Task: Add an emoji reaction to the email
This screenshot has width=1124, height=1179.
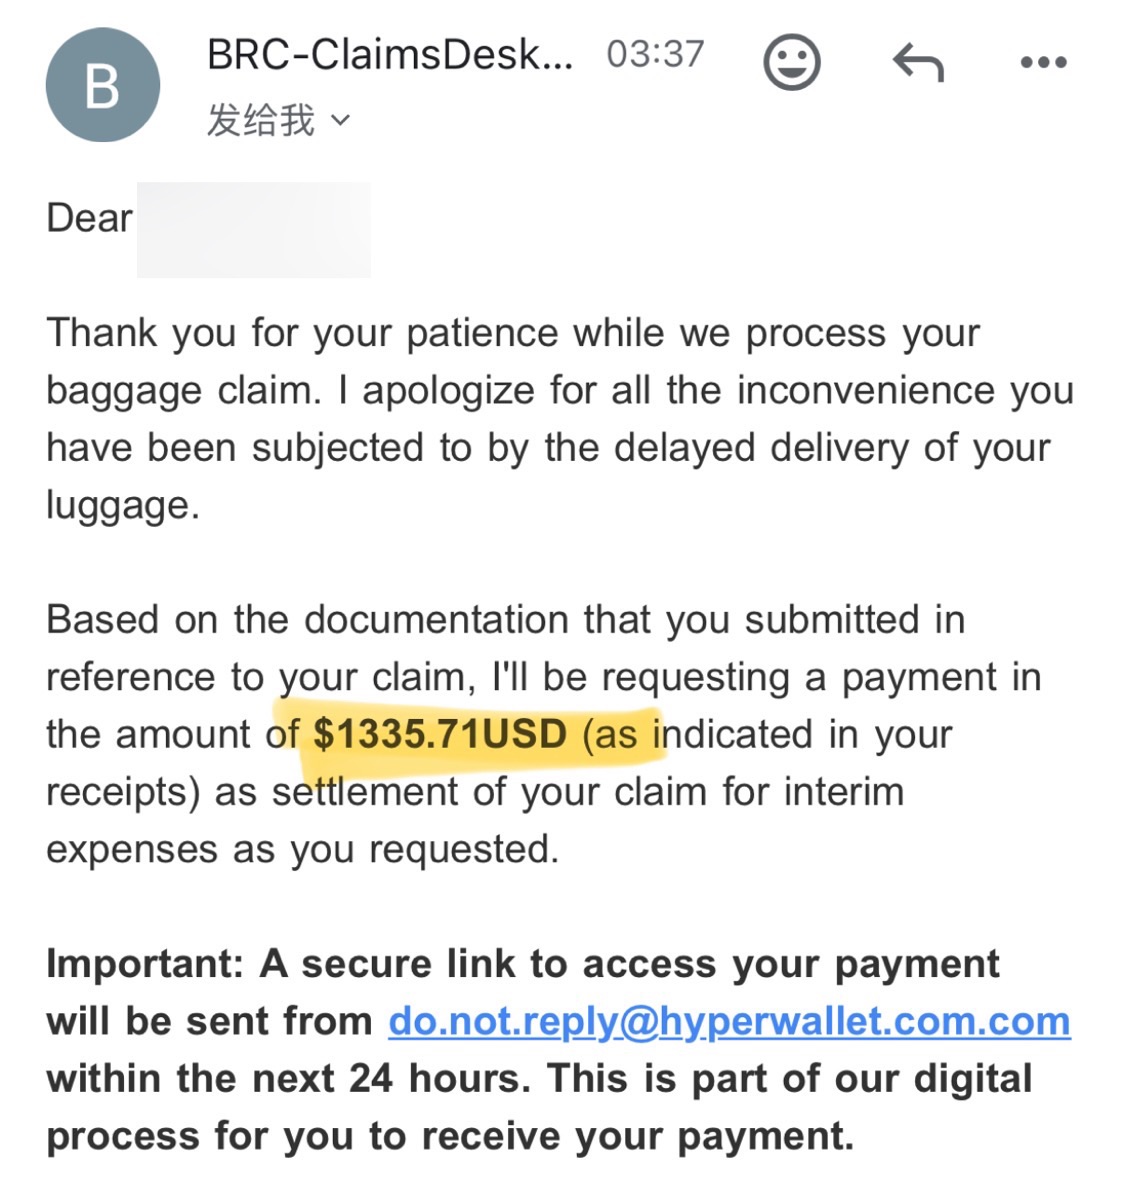Action: coord(791,62)
